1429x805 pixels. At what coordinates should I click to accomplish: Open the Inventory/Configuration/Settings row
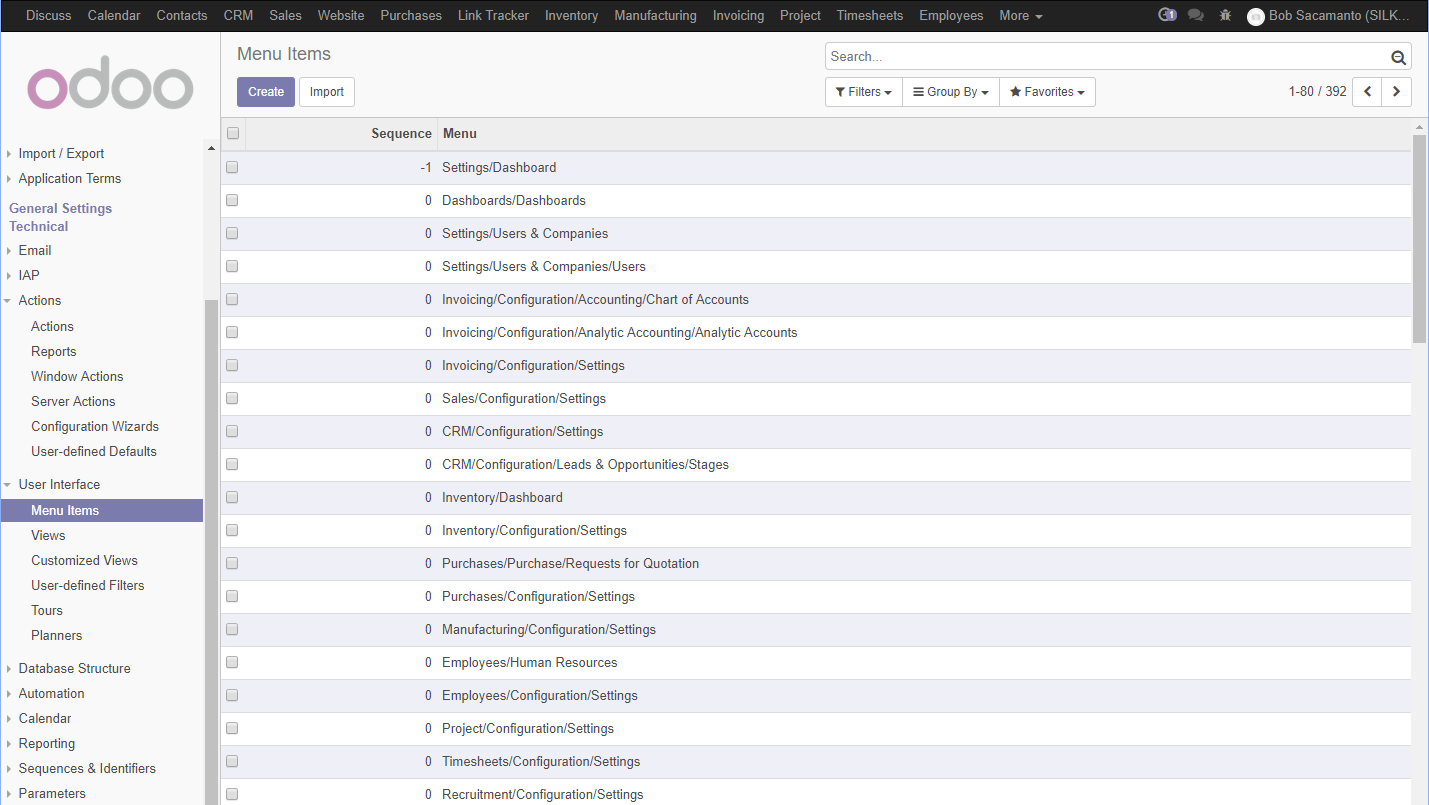(816, 530)
